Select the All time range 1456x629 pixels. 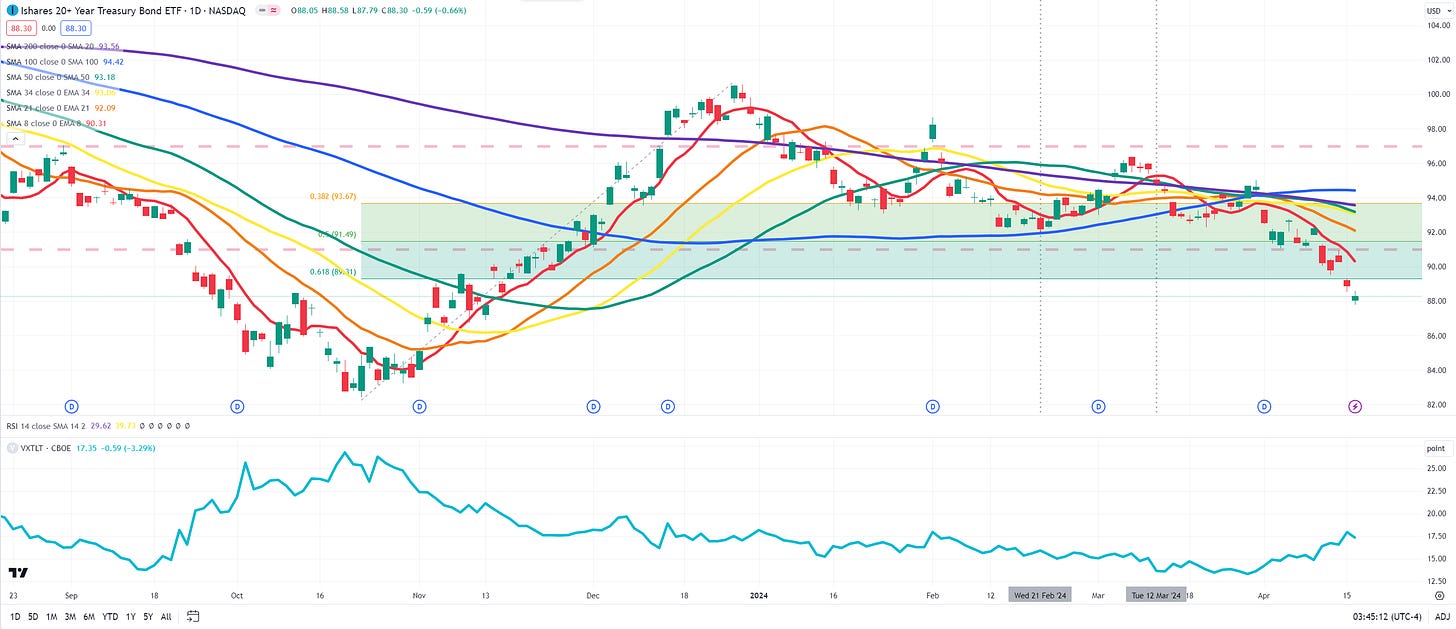pyautogui.click(x=166, y=616)
